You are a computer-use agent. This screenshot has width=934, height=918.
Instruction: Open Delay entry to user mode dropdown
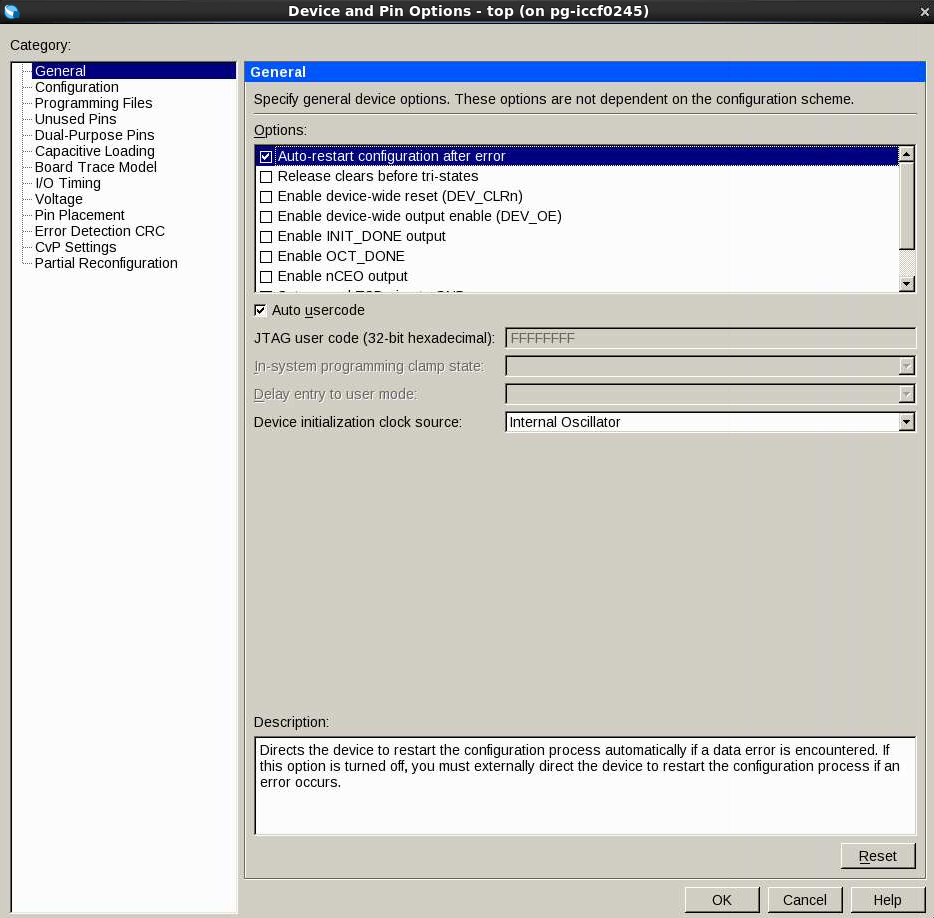[x=710, y=394]
